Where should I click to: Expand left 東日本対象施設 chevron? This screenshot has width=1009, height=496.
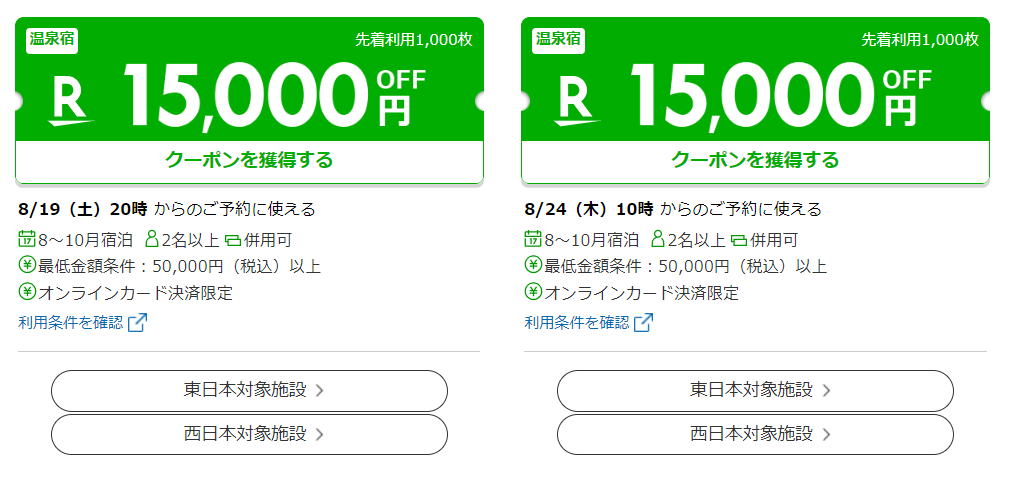click(x=319, y=391)
